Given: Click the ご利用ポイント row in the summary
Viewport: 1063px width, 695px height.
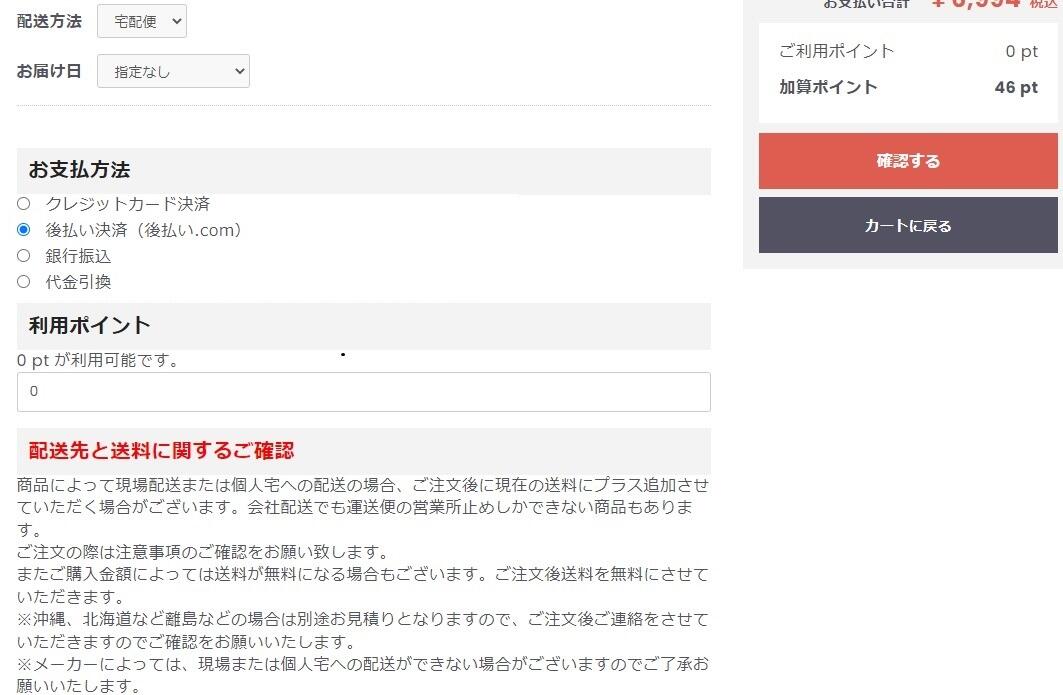Looking at the screenshot, I should (x=908, y=52).
